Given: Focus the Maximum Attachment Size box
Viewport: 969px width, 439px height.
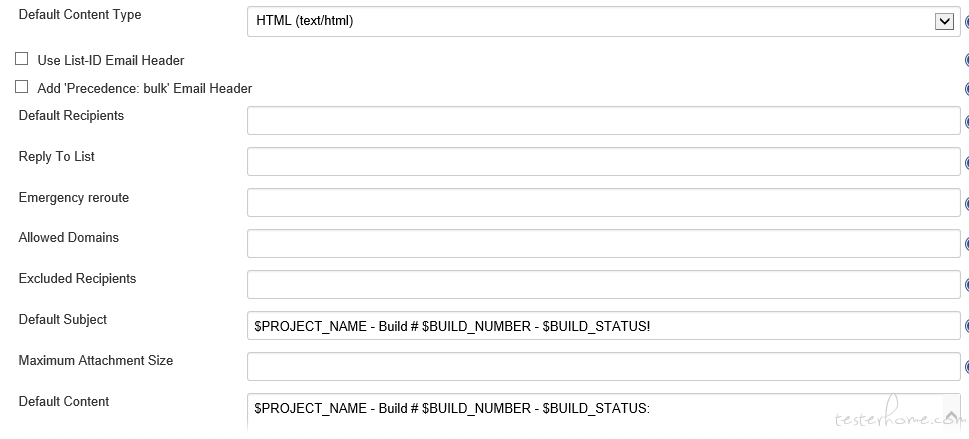Looking at the screenshot, I should [603, 367].
